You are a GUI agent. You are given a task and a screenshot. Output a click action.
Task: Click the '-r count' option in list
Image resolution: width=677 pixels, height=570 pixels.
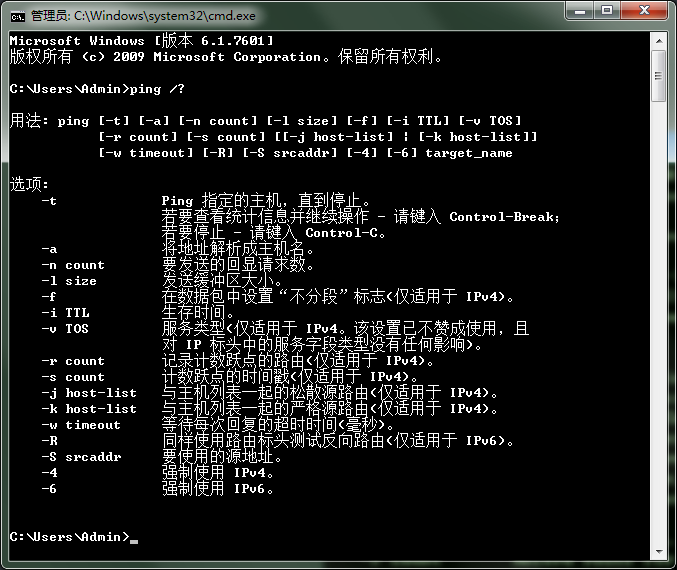73,361
